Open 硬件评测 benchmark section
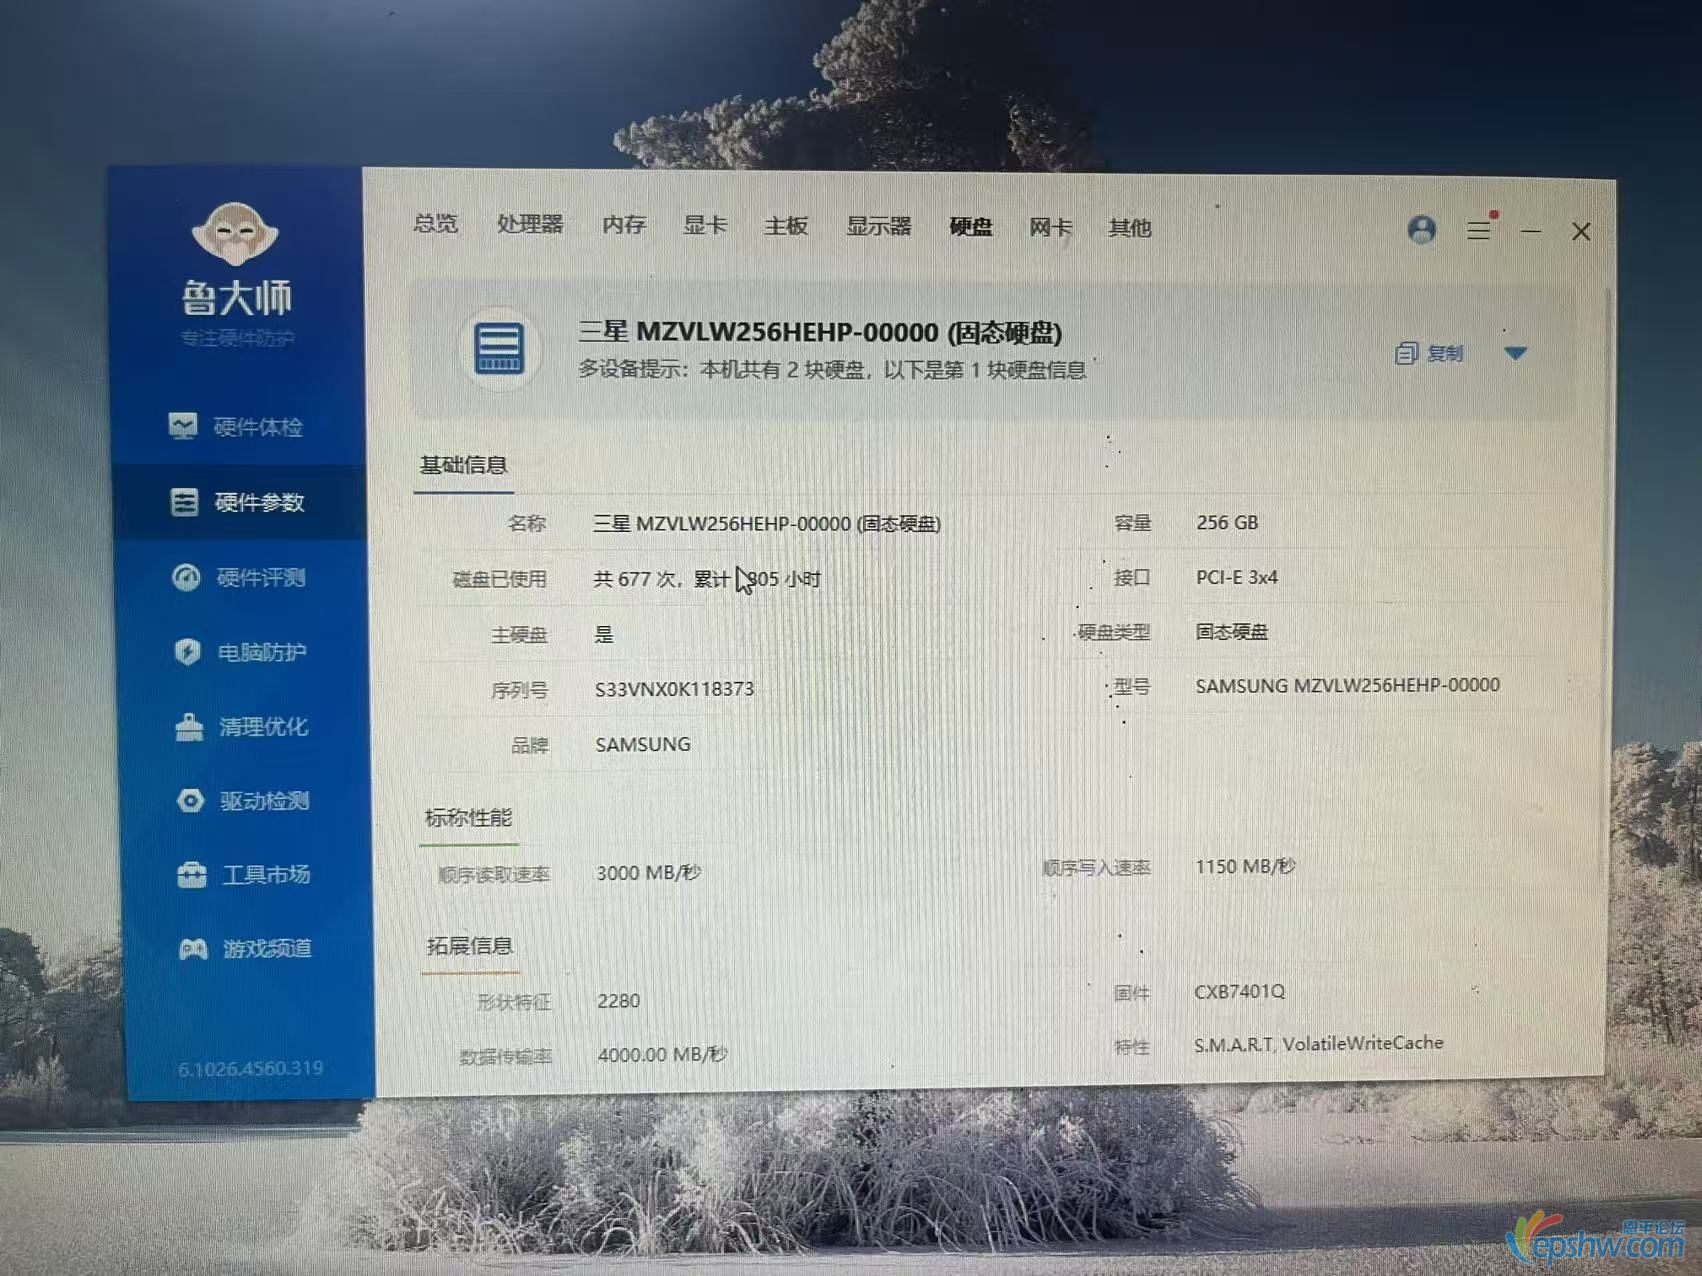Screen dimensions: 1702x1276 click(x=241, y=577)
